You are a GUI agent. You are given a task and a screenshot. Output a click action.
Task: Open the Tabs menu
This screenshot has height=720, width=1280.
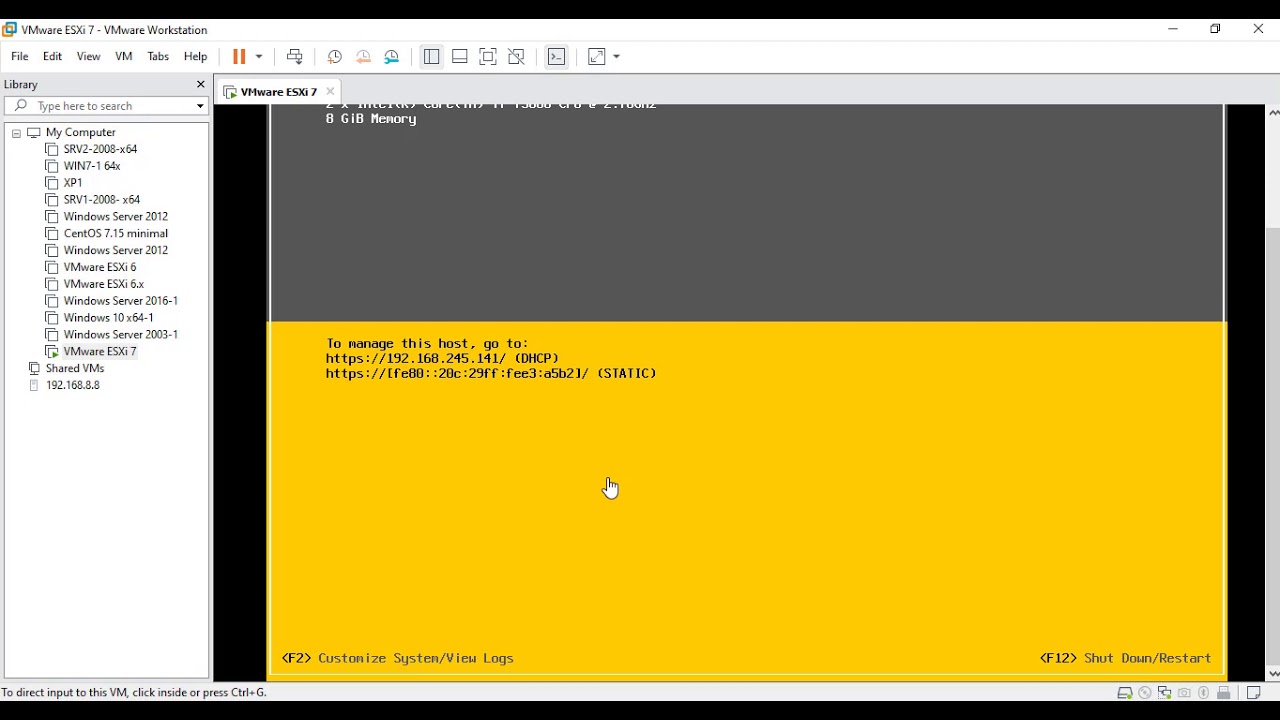point(158,57)
